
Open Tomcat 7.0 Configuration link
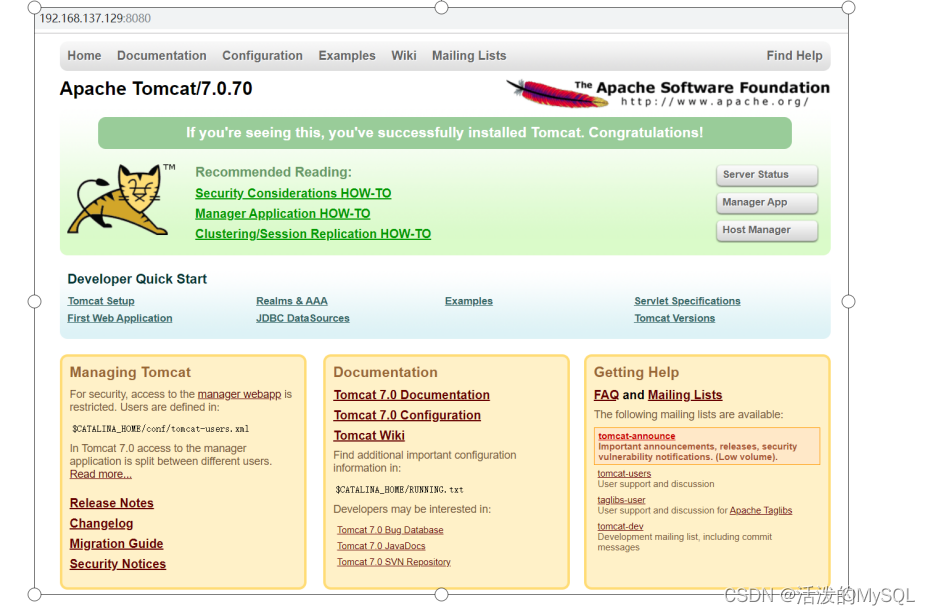pyautogui.click(x=407, y=415)
